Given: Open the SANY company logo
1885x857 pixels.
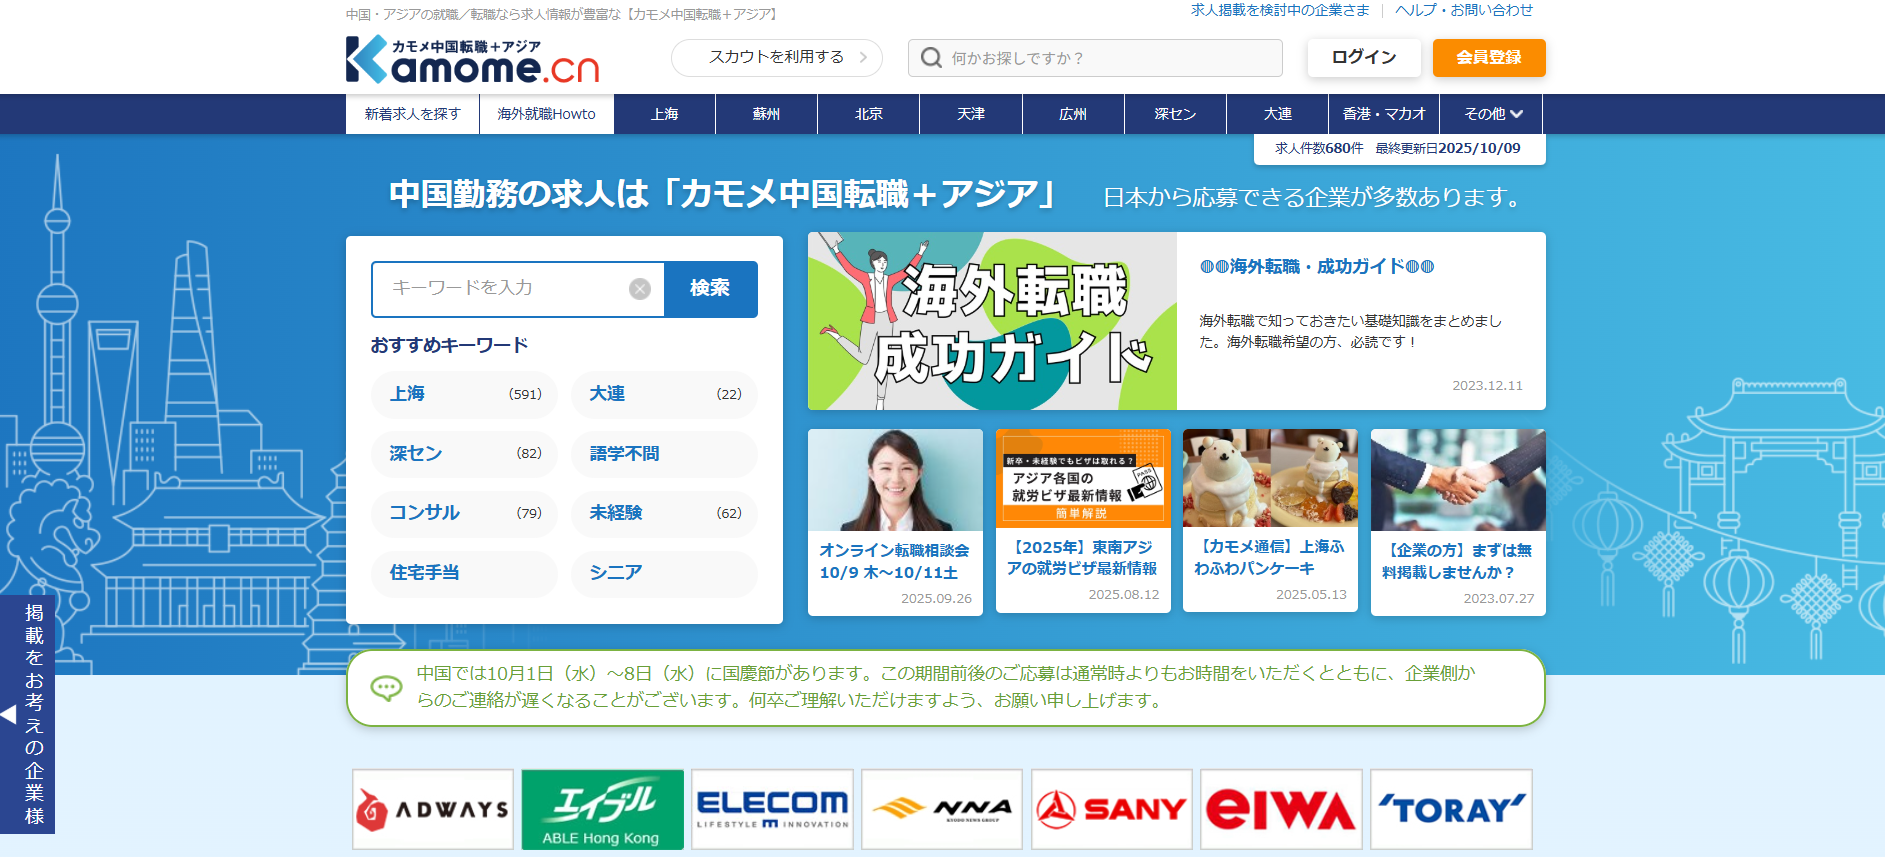Looking at the screenshot, I should [x=1111, y=809].
